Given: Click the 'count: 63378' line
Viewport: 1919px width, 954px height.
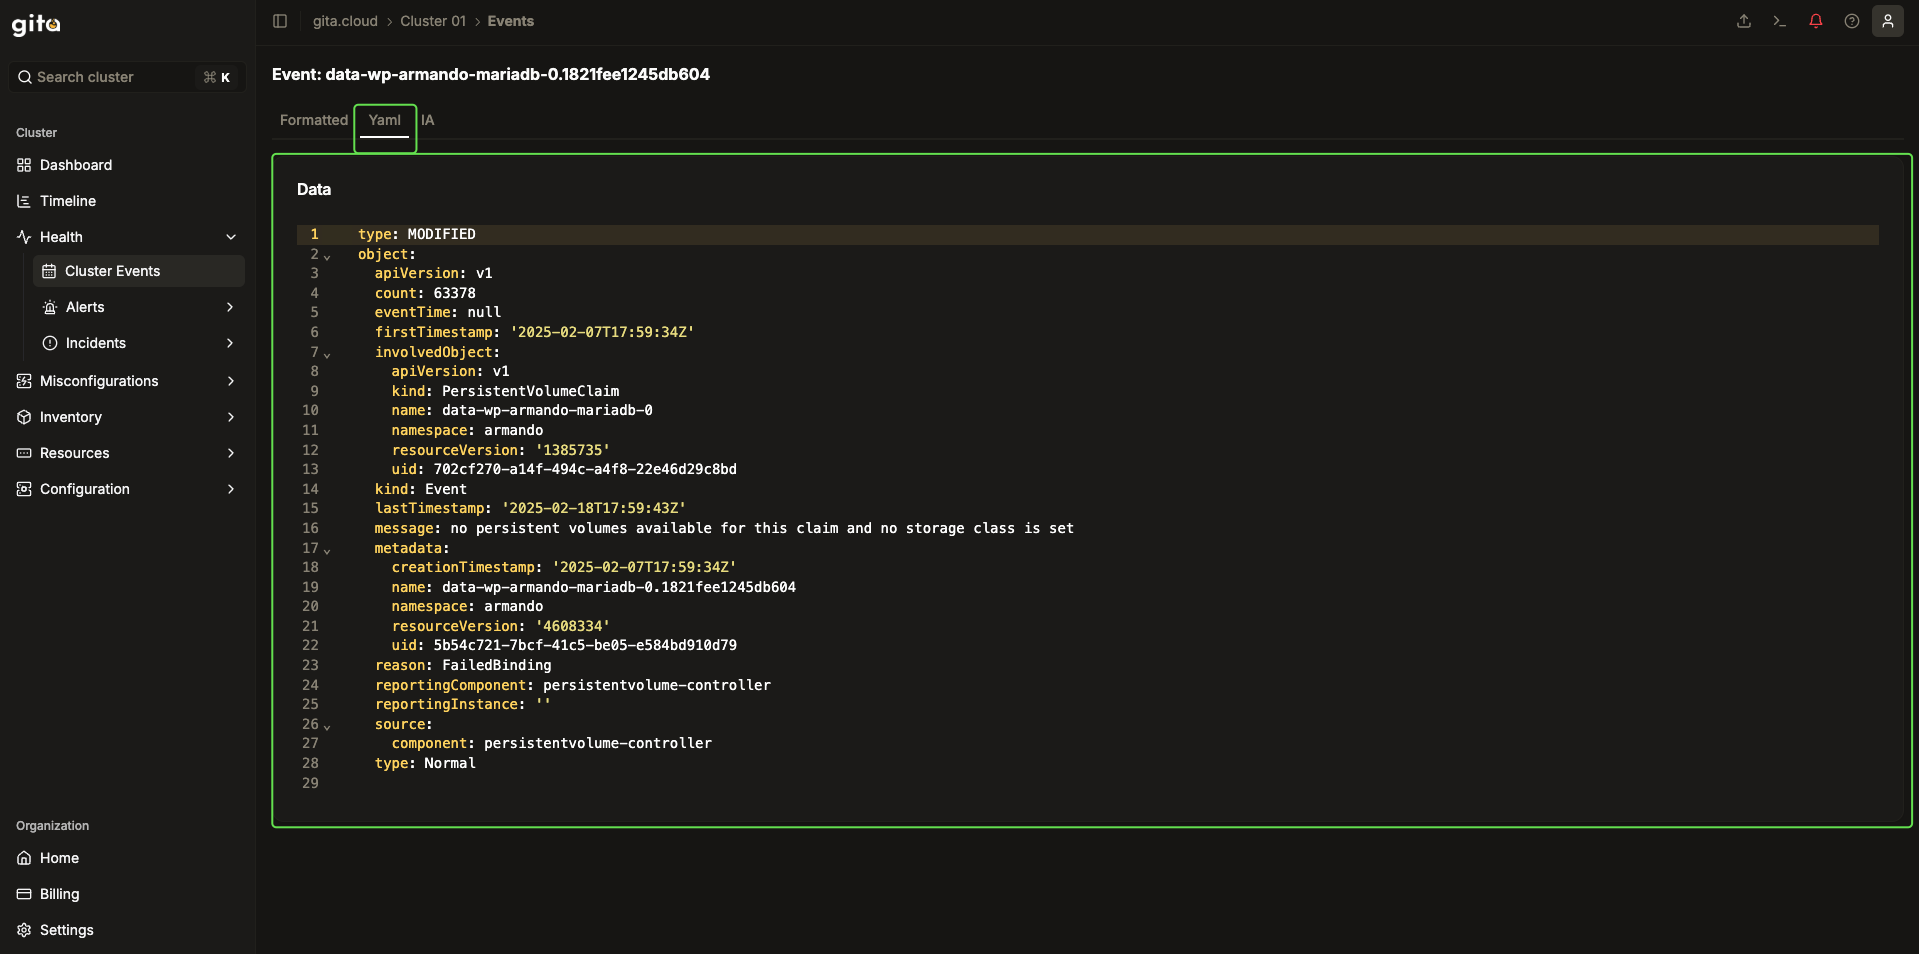Looking at the screenshot, I should 425,293.
